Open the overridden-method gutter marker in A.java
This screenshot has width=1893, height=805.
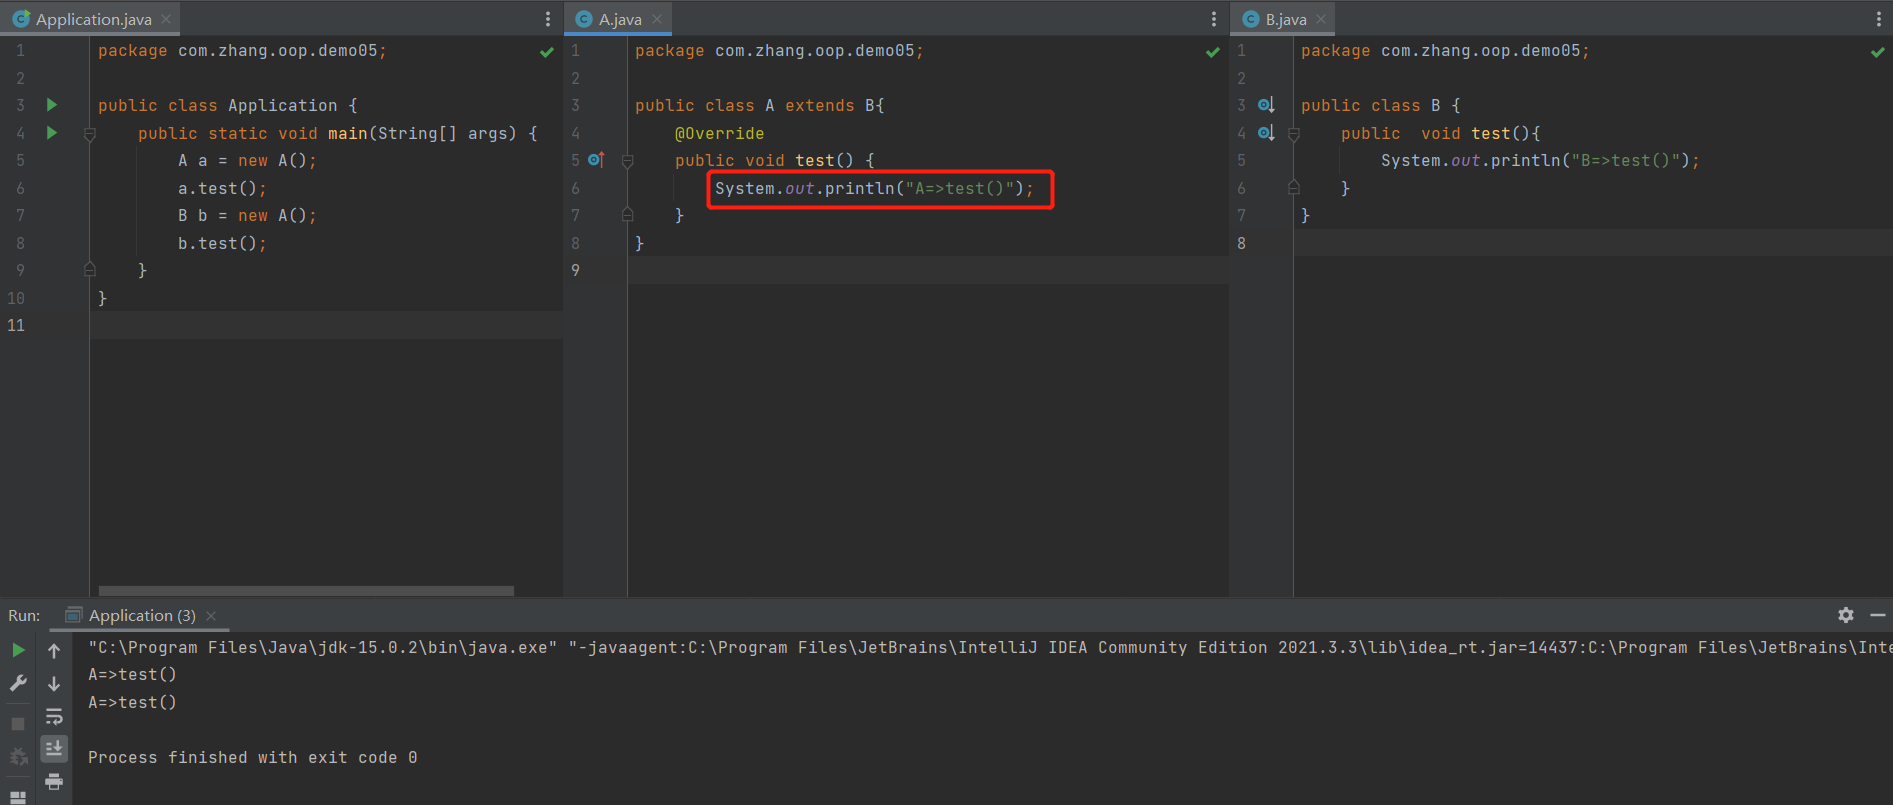(596, 160)
